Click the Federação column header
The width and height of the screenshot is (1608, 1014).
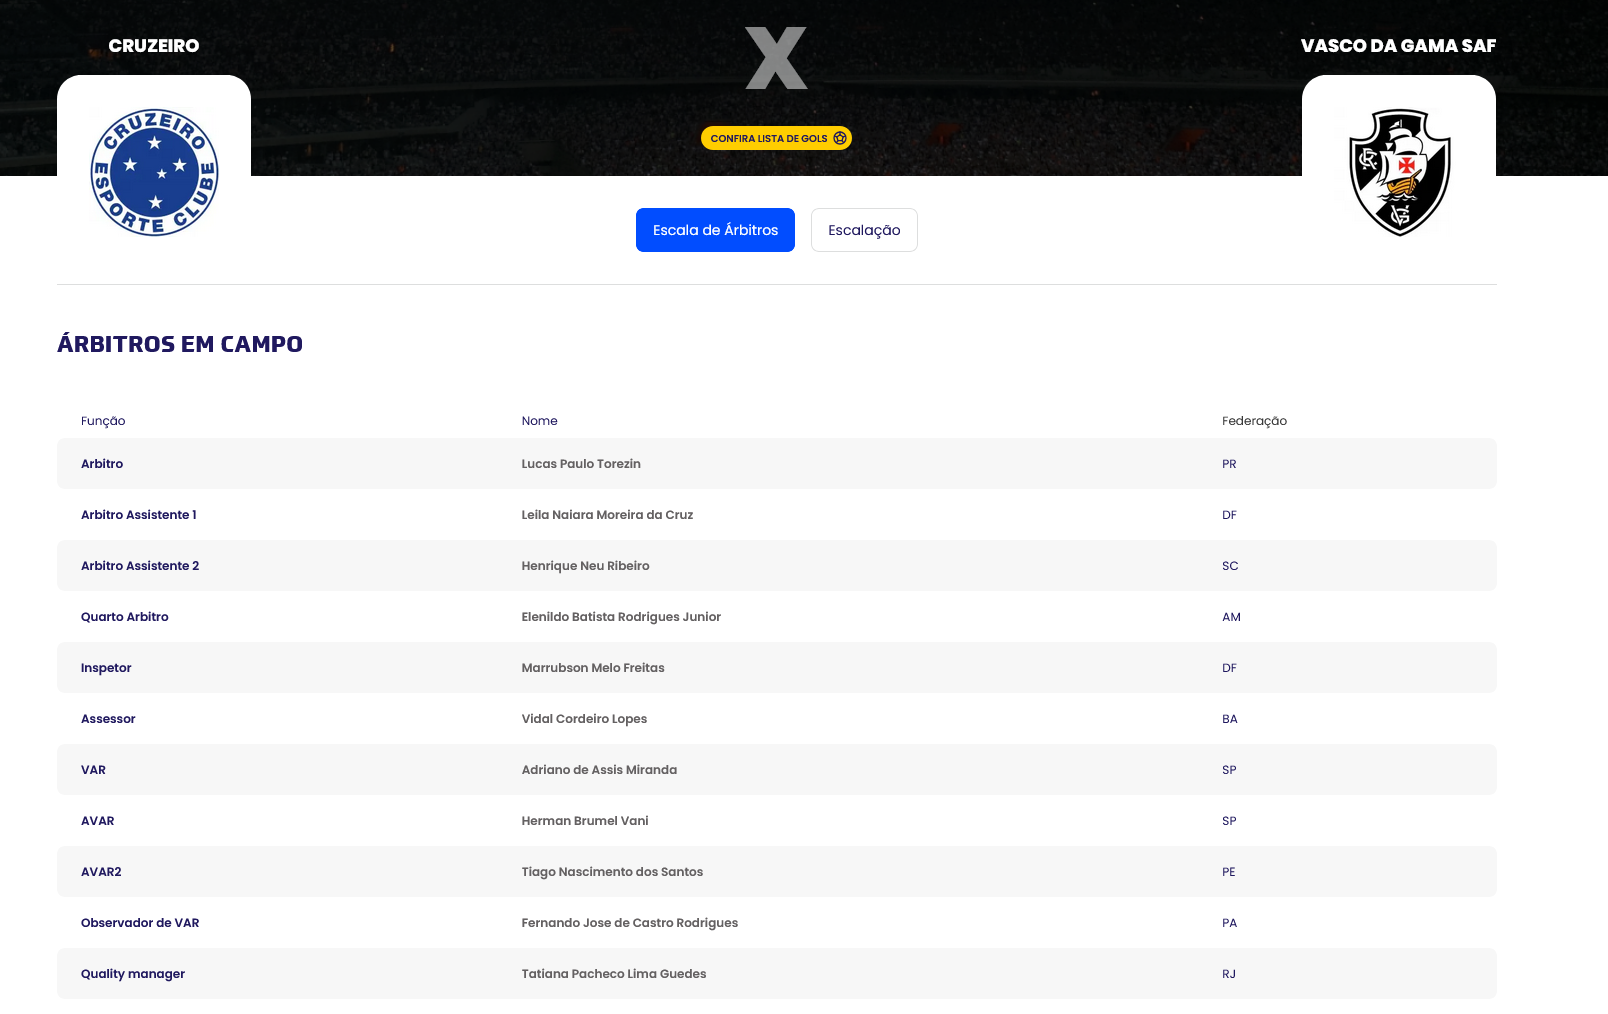click(1254, 421)
